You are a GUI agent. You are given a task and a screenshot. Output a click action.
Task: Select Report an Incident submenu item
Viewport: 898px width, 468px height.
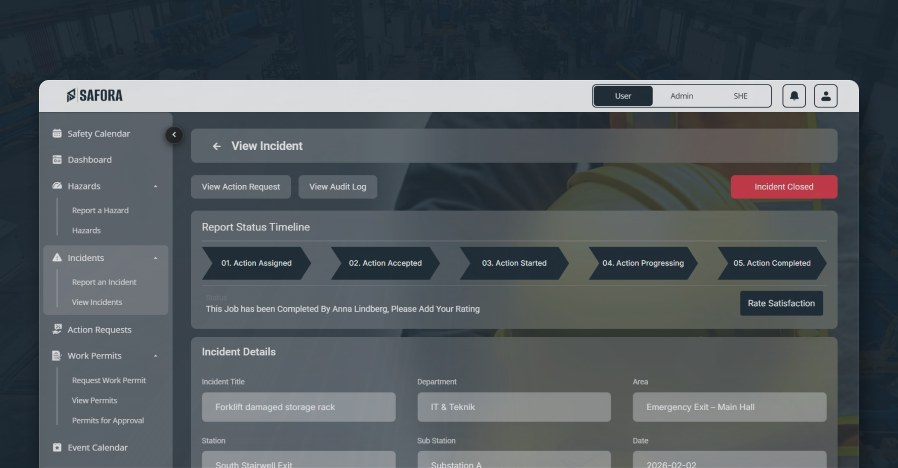click(x=104, y=282)
